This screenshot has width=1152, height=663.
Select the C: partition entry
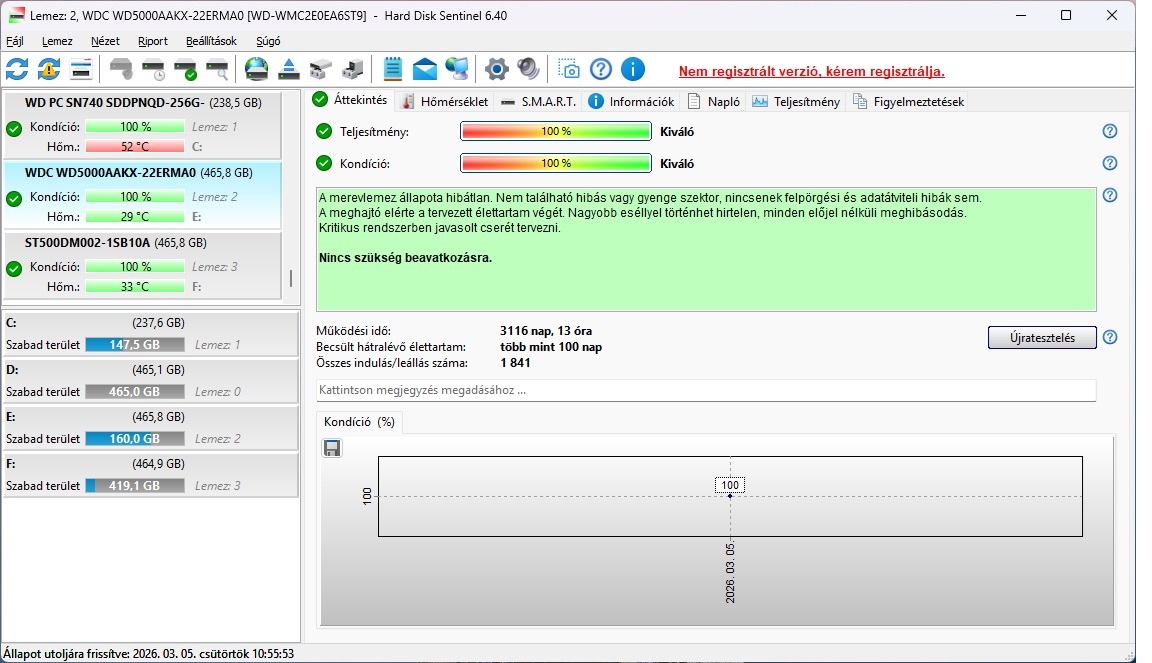[x=151, y=334]
